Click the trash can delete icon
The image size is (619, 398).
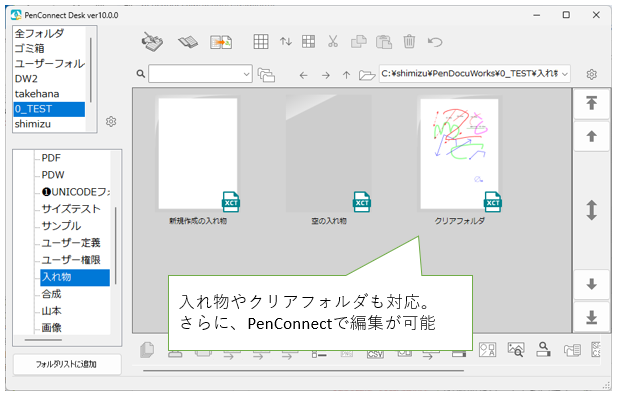click(409, 41)
